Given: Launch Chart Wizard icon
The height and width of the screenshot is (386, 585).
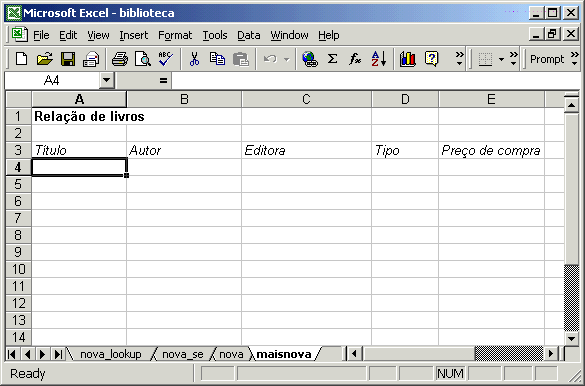Looking at the screenshot, I should [408, 59].
